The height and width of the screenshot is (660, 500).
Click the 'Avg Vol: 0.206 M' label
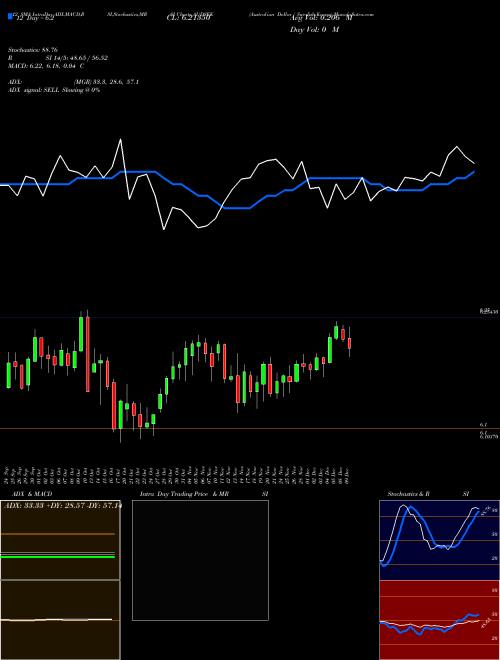(x=321, y=18)
